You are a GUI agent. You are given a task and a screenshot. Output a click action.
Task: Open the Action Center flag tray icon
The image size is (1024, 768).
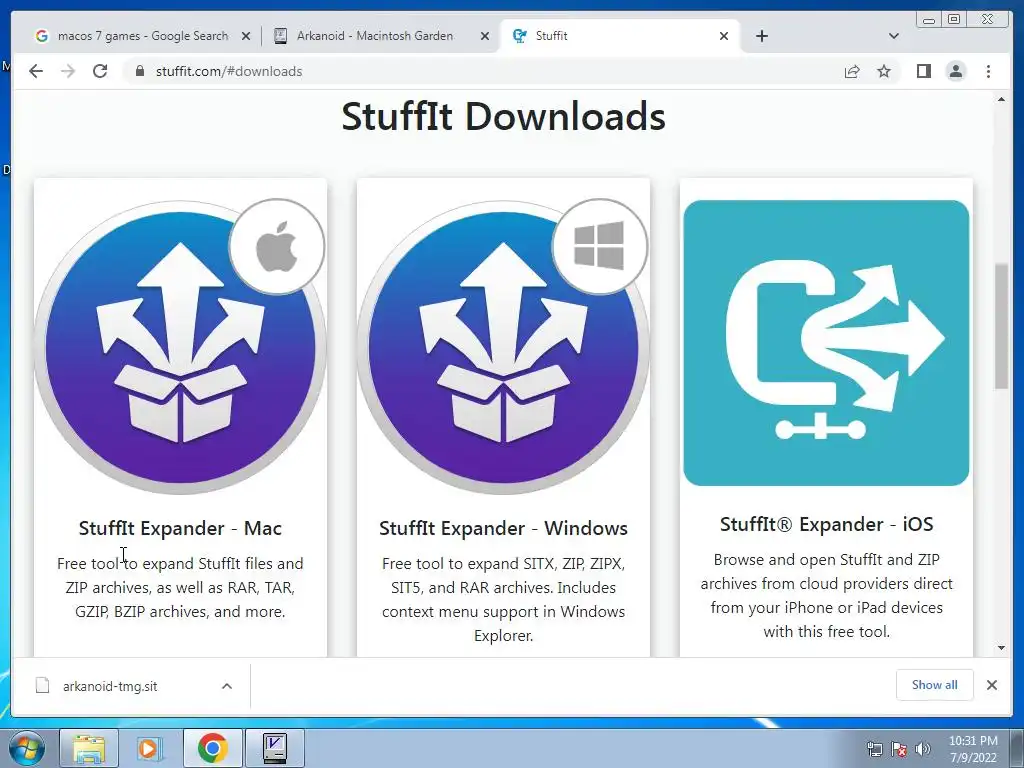click(899, 748)
